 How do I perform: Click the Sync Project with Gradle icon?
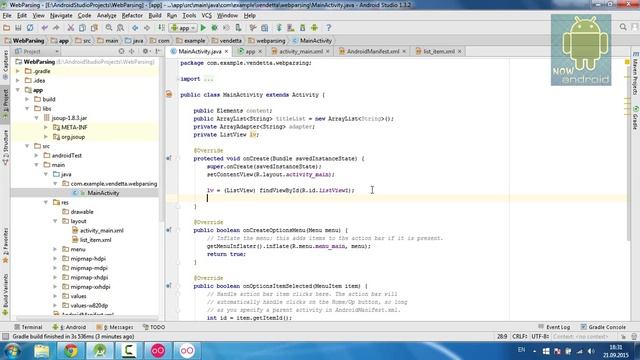tap(279, 28)
